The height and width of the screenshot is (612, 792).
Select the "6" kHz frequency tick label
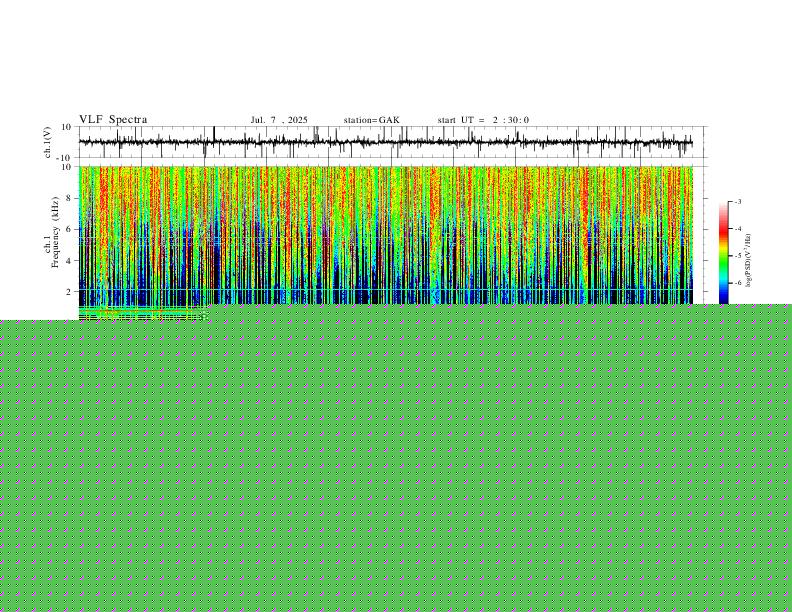tap(69, 229)
